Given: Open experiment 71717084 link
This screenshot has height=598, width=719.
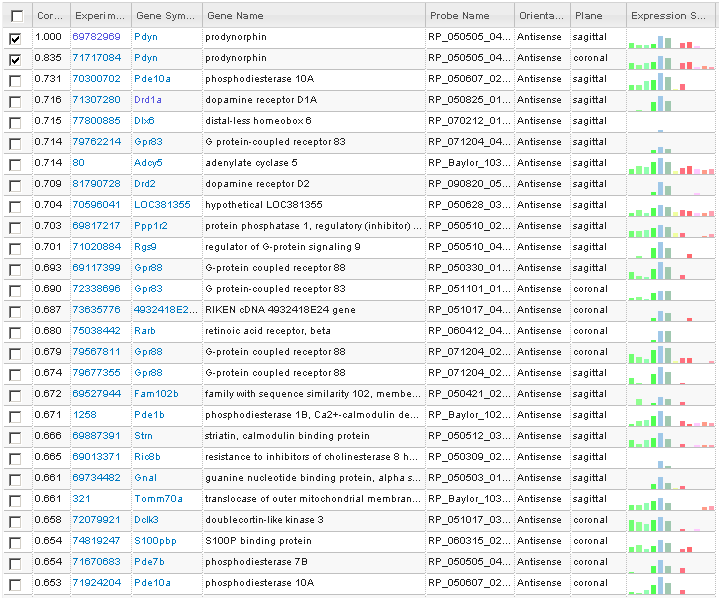Looking at the screenshot, I should [96, 58].
